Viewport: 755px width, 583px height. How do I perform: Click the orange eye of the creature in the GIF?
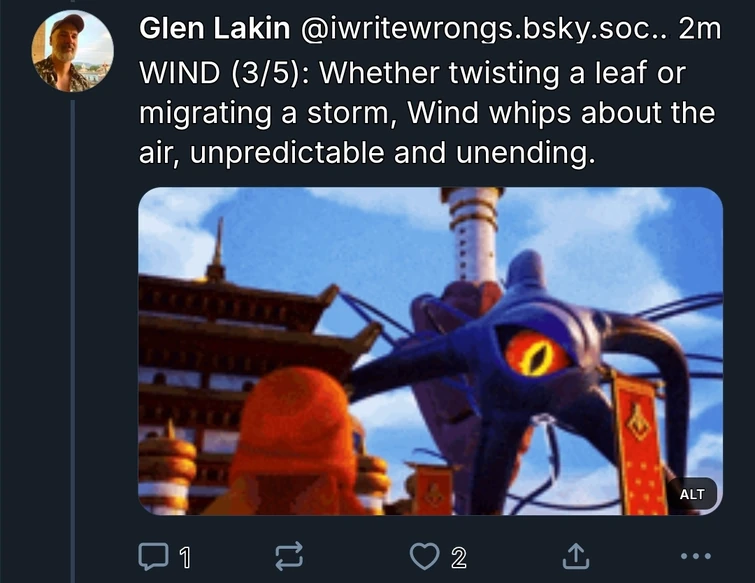[536, 355]
